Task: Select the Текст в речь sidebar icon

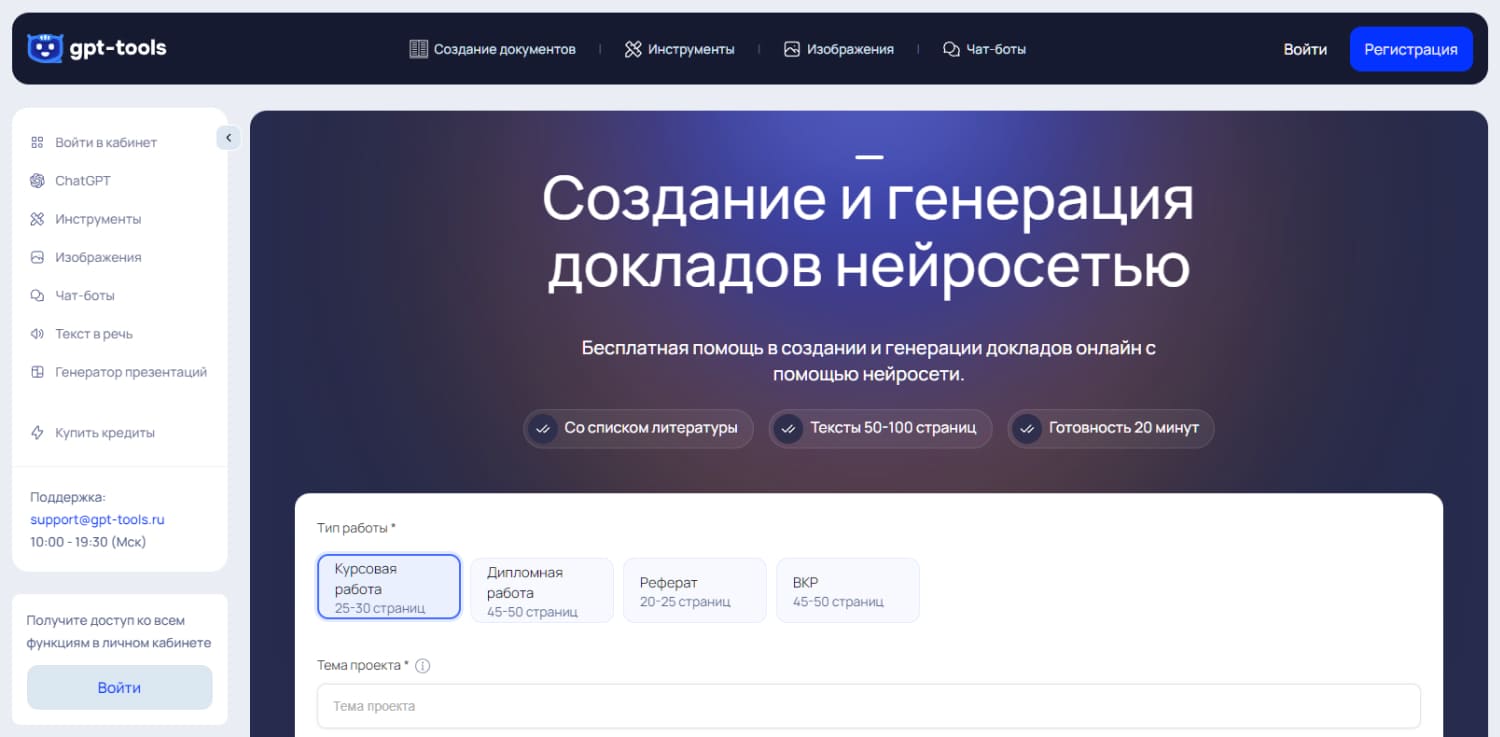Action: tap(38, 333)
